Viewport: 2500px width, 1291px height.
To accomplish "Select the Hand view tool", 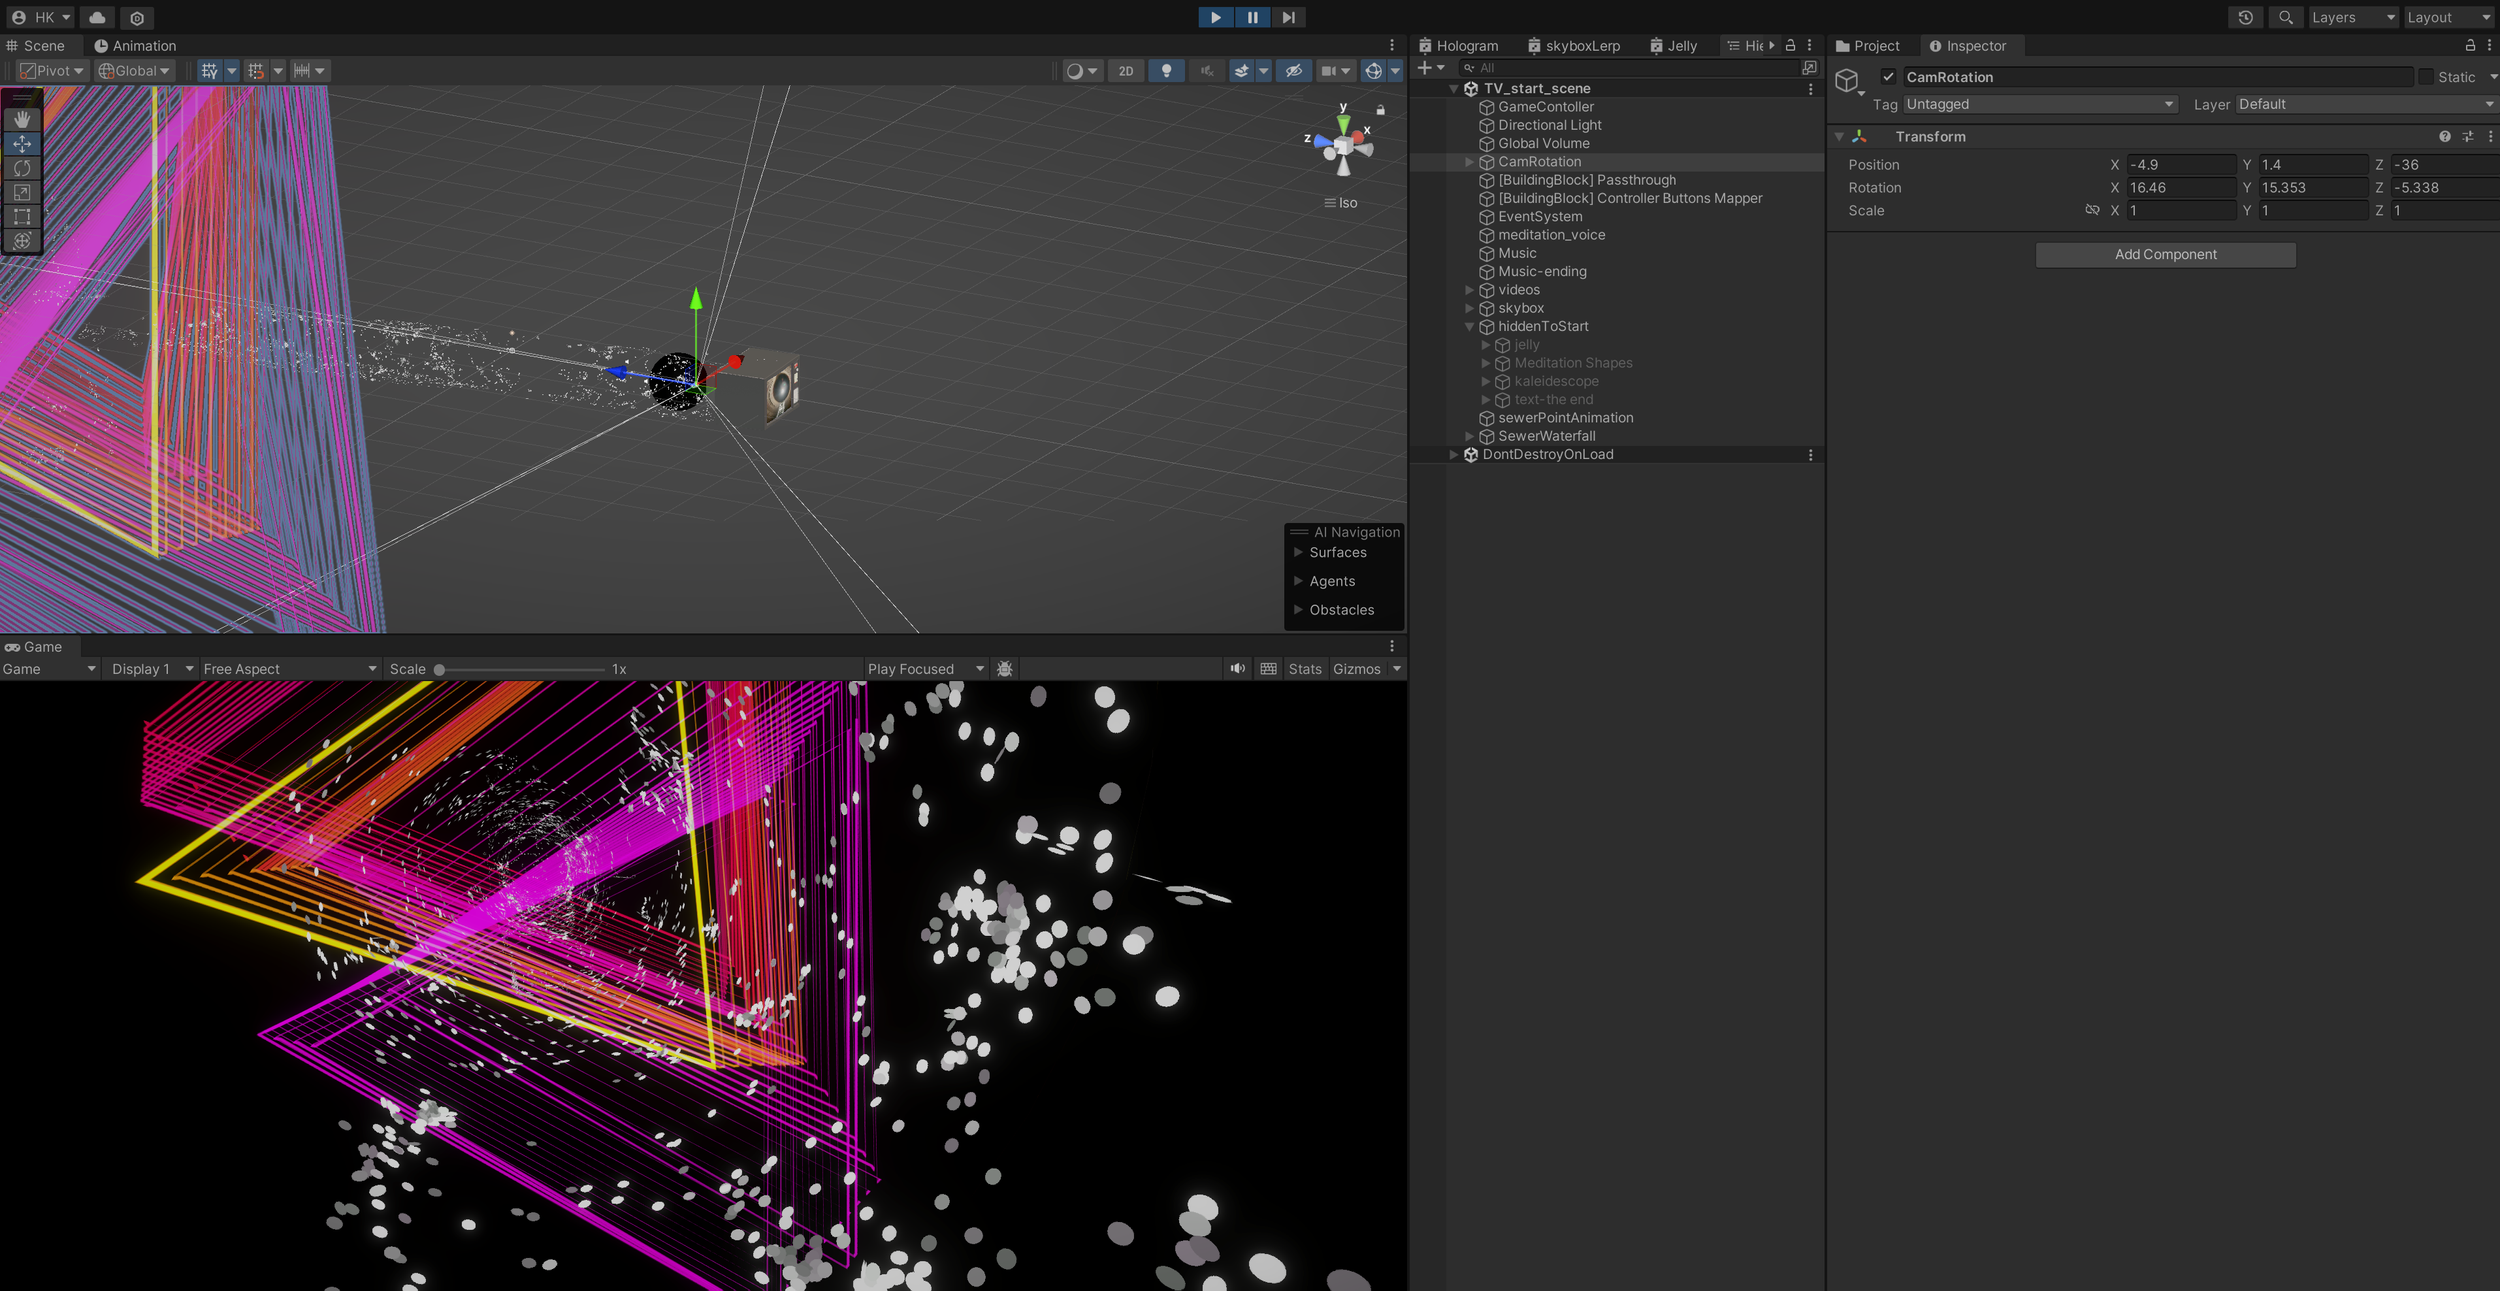I will [22, 119].
